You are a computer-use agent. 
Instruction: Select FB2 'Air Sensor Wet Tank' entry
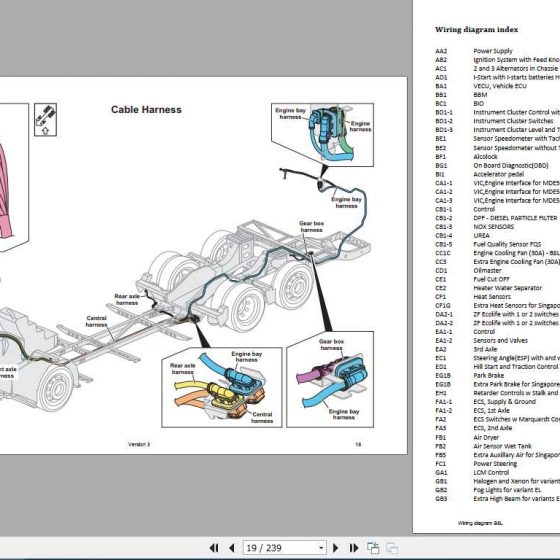(483, 446)
